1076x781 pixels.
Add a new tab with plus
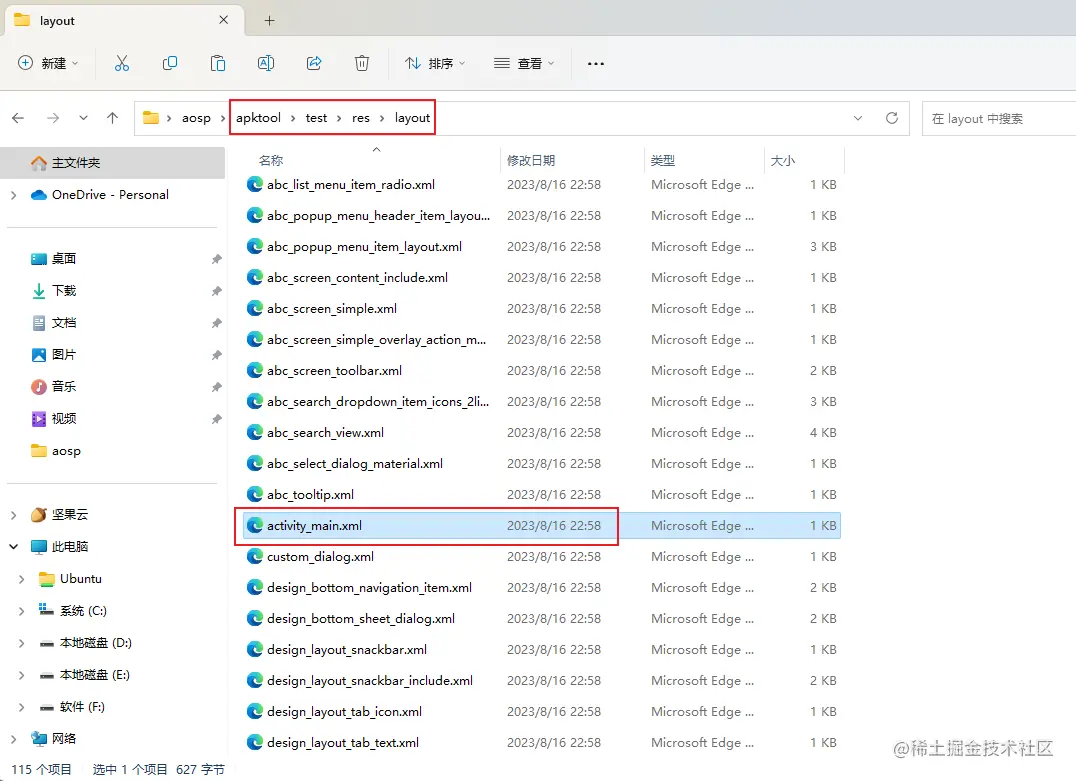point(270,21)
